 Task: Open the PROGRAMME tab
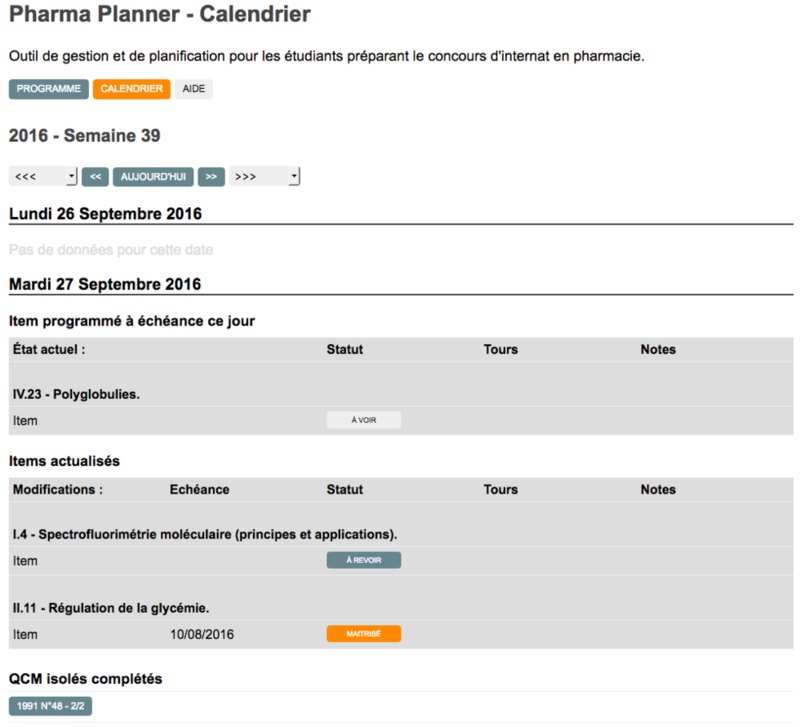click(x=49, y=89)
